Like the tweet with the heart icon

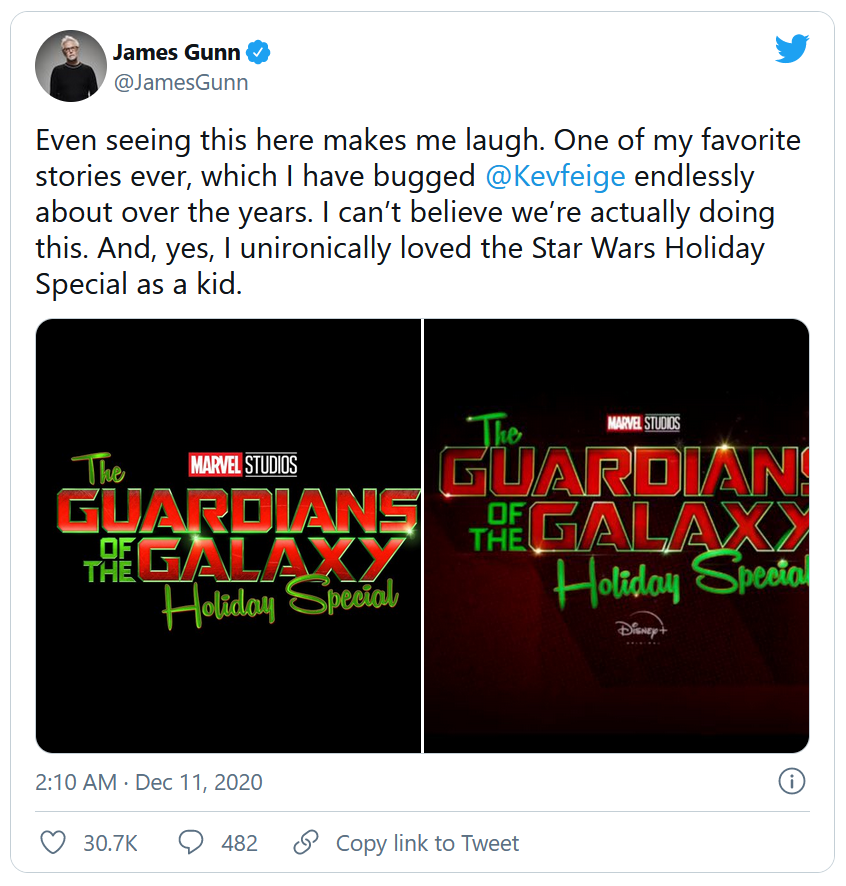[53, 843]
